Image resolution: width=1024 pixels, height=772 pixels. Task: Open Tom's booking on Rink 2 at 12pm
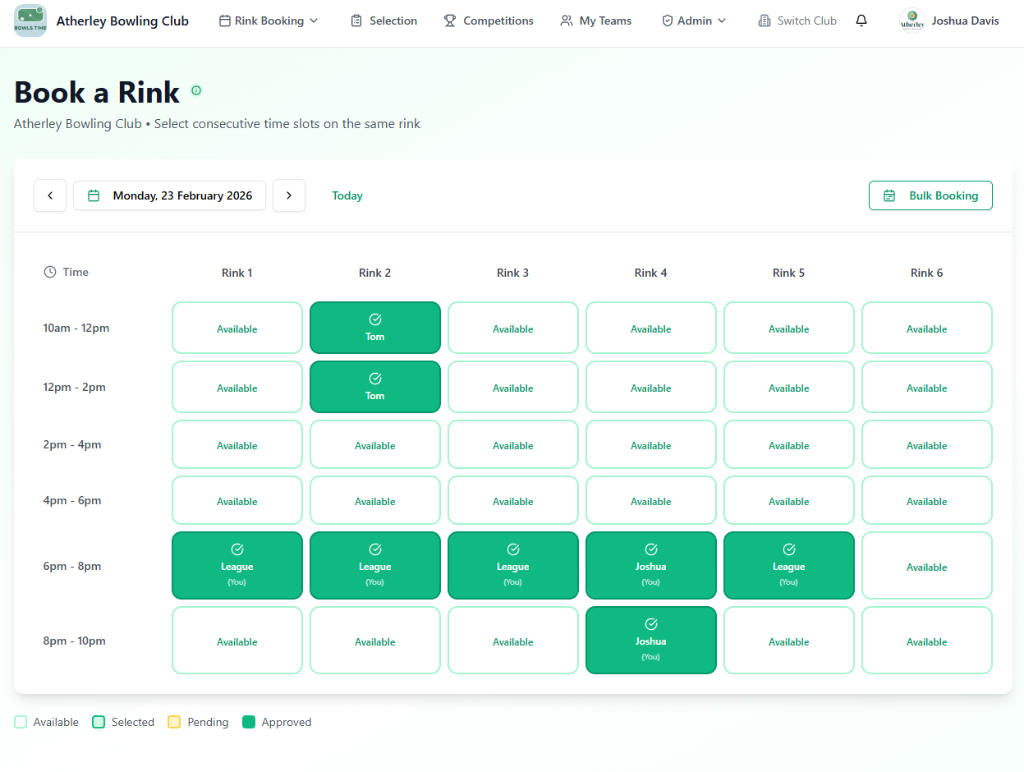tap(375, 387)
